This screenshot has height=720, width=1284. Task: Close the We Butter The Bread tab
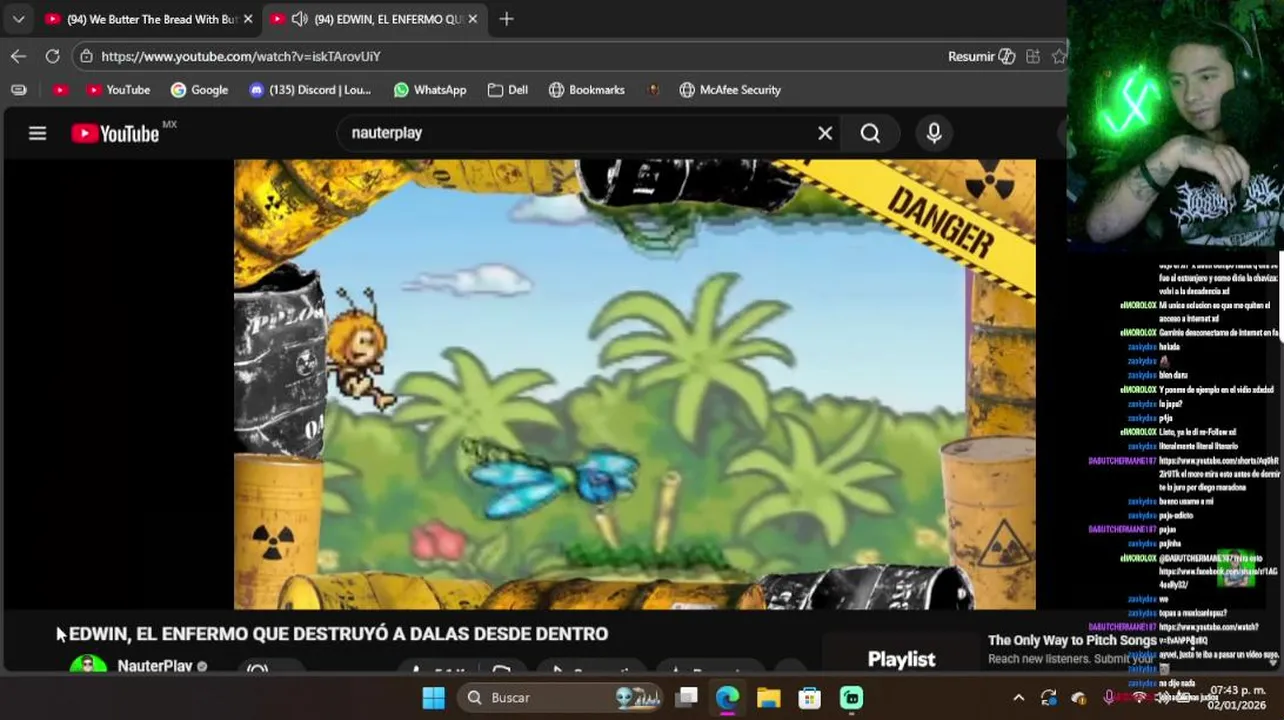pos(248,19)
